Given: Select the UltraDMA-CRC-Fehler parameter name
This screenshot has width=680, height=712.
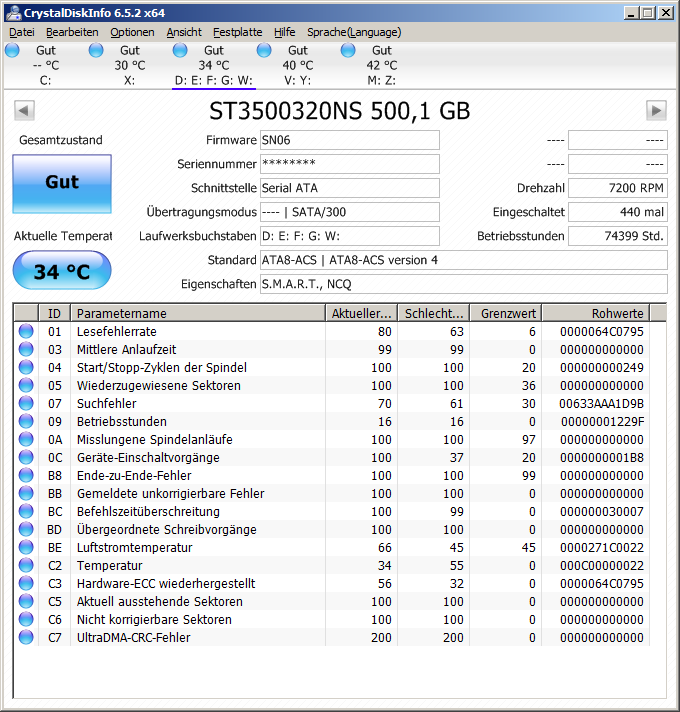Looking at the screenshot, I should (133, 638).
